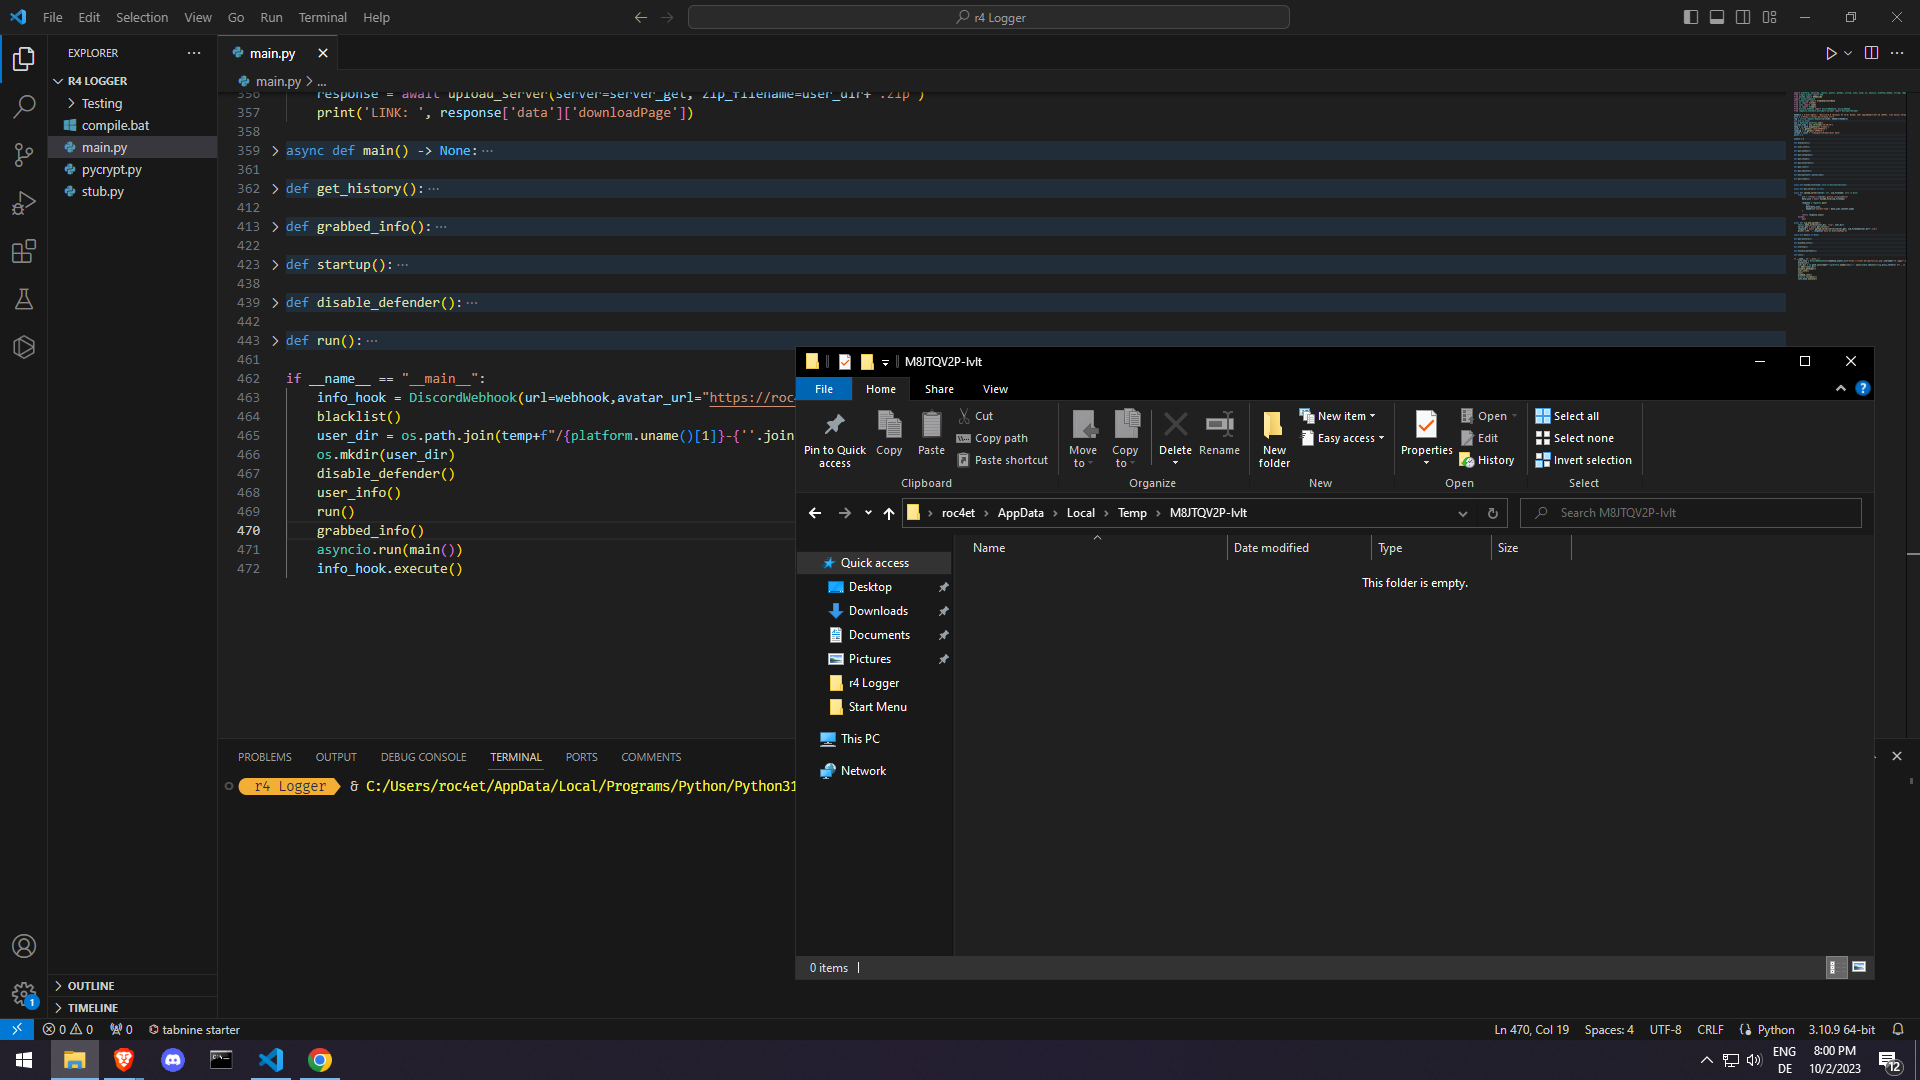Run the Python file with the play icon
This screenshot has height=1080, width=1920.
point(1831,53)
